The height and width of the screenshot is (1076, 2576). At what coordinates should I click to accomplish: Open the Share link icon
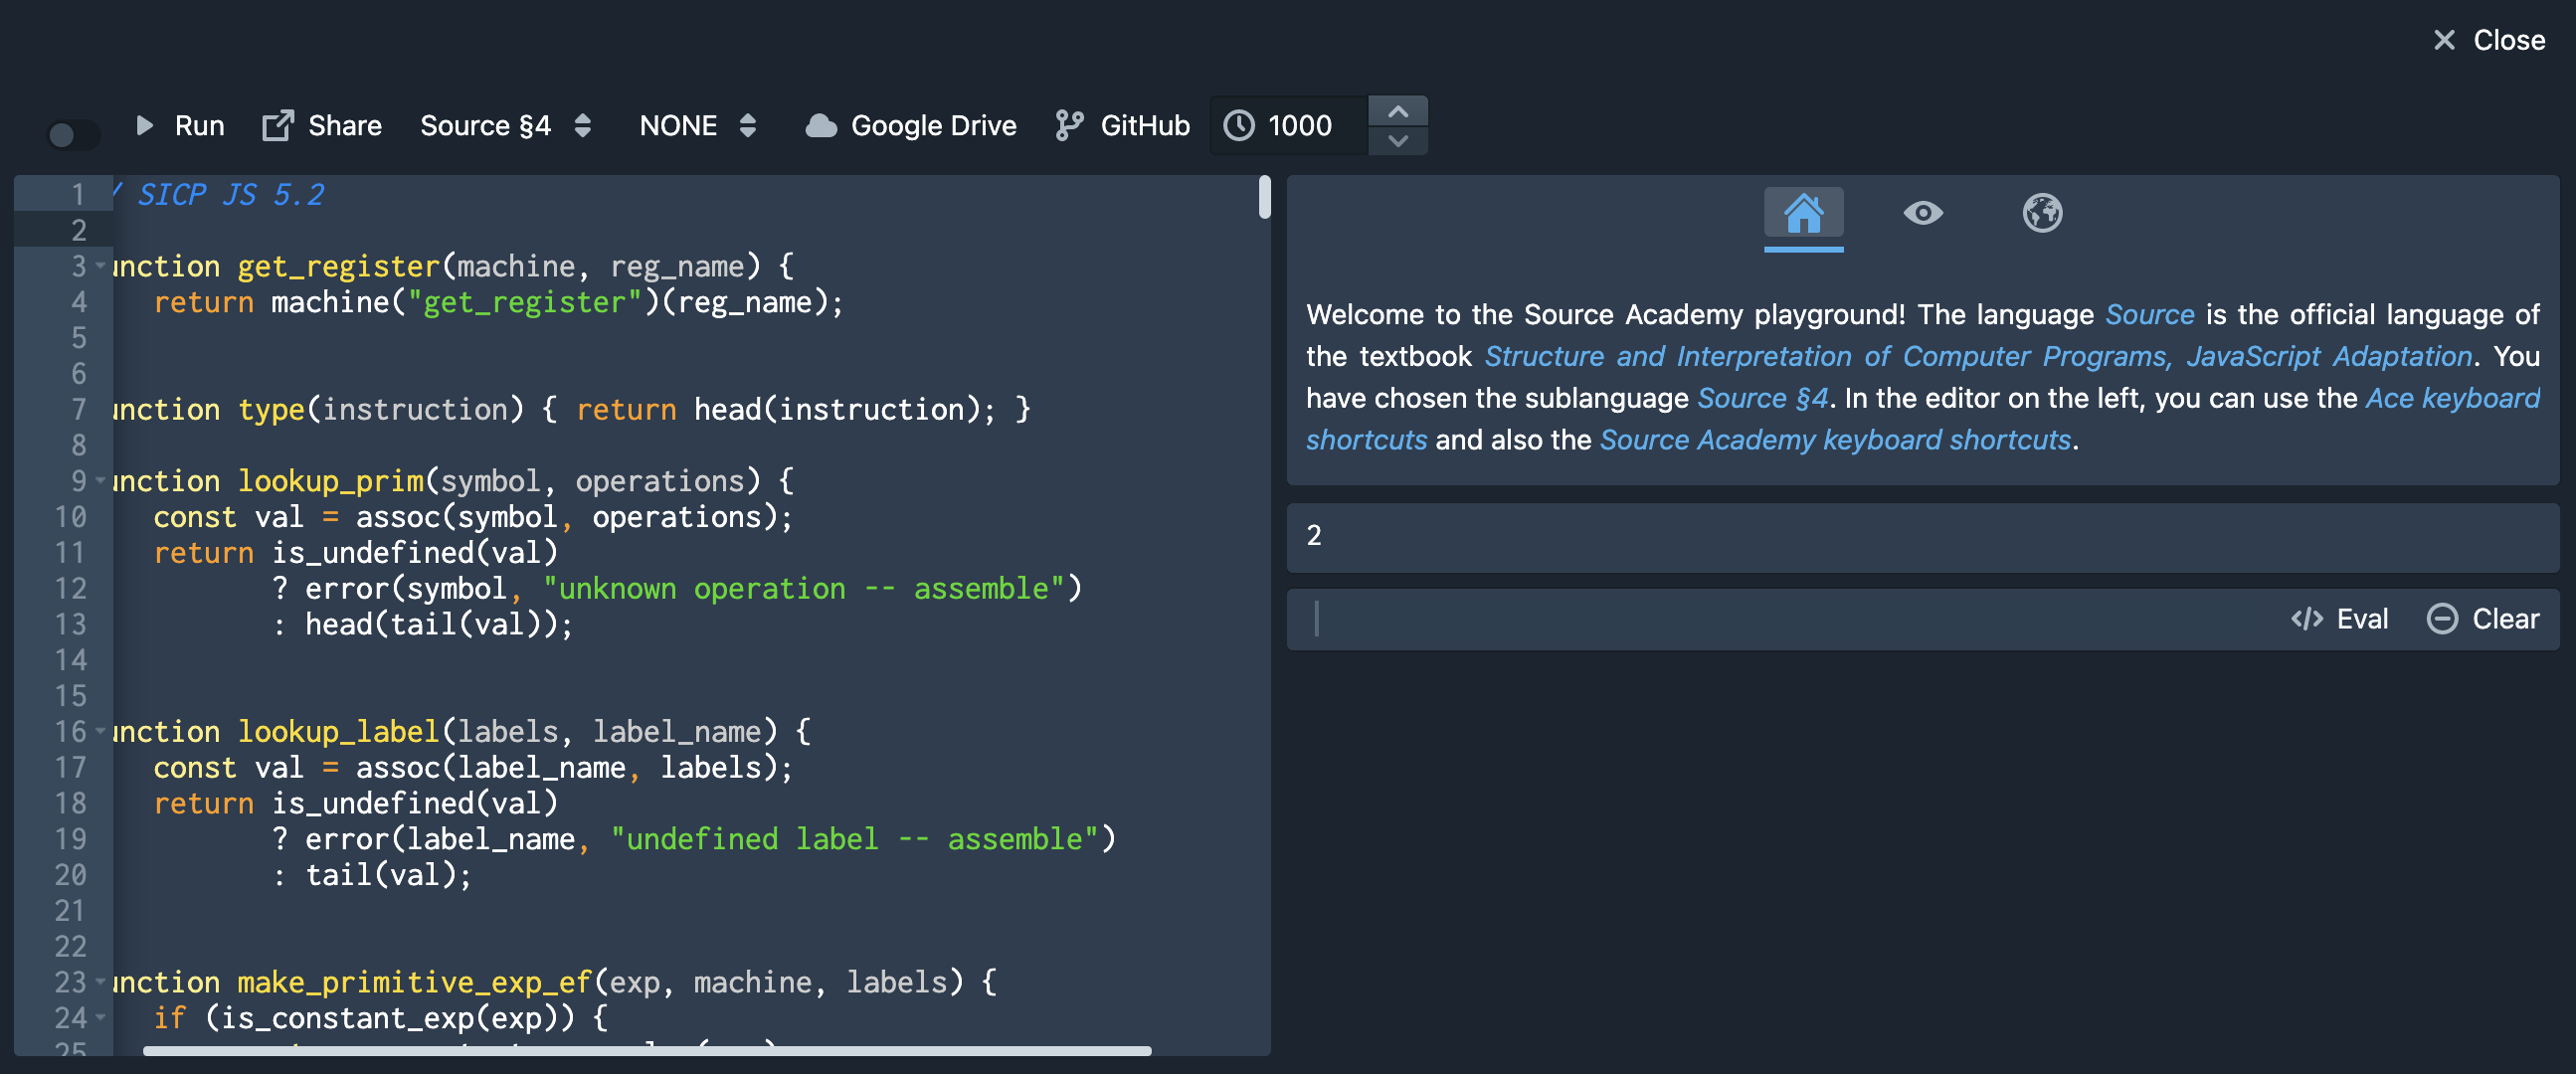pos(277,125)
